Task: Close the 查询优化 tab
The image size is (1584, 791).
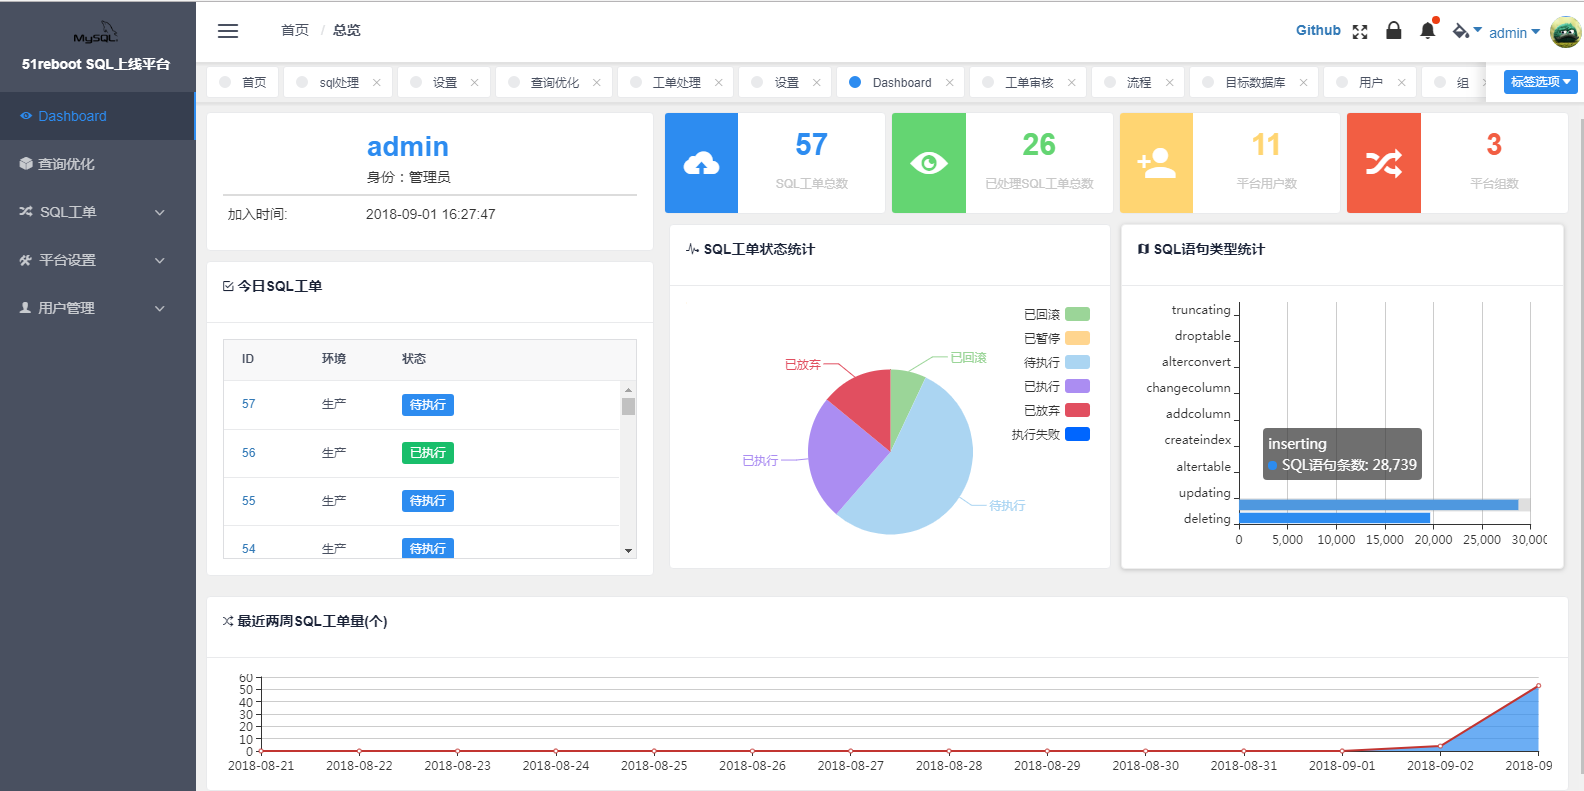Action: (x=597, y=83)
